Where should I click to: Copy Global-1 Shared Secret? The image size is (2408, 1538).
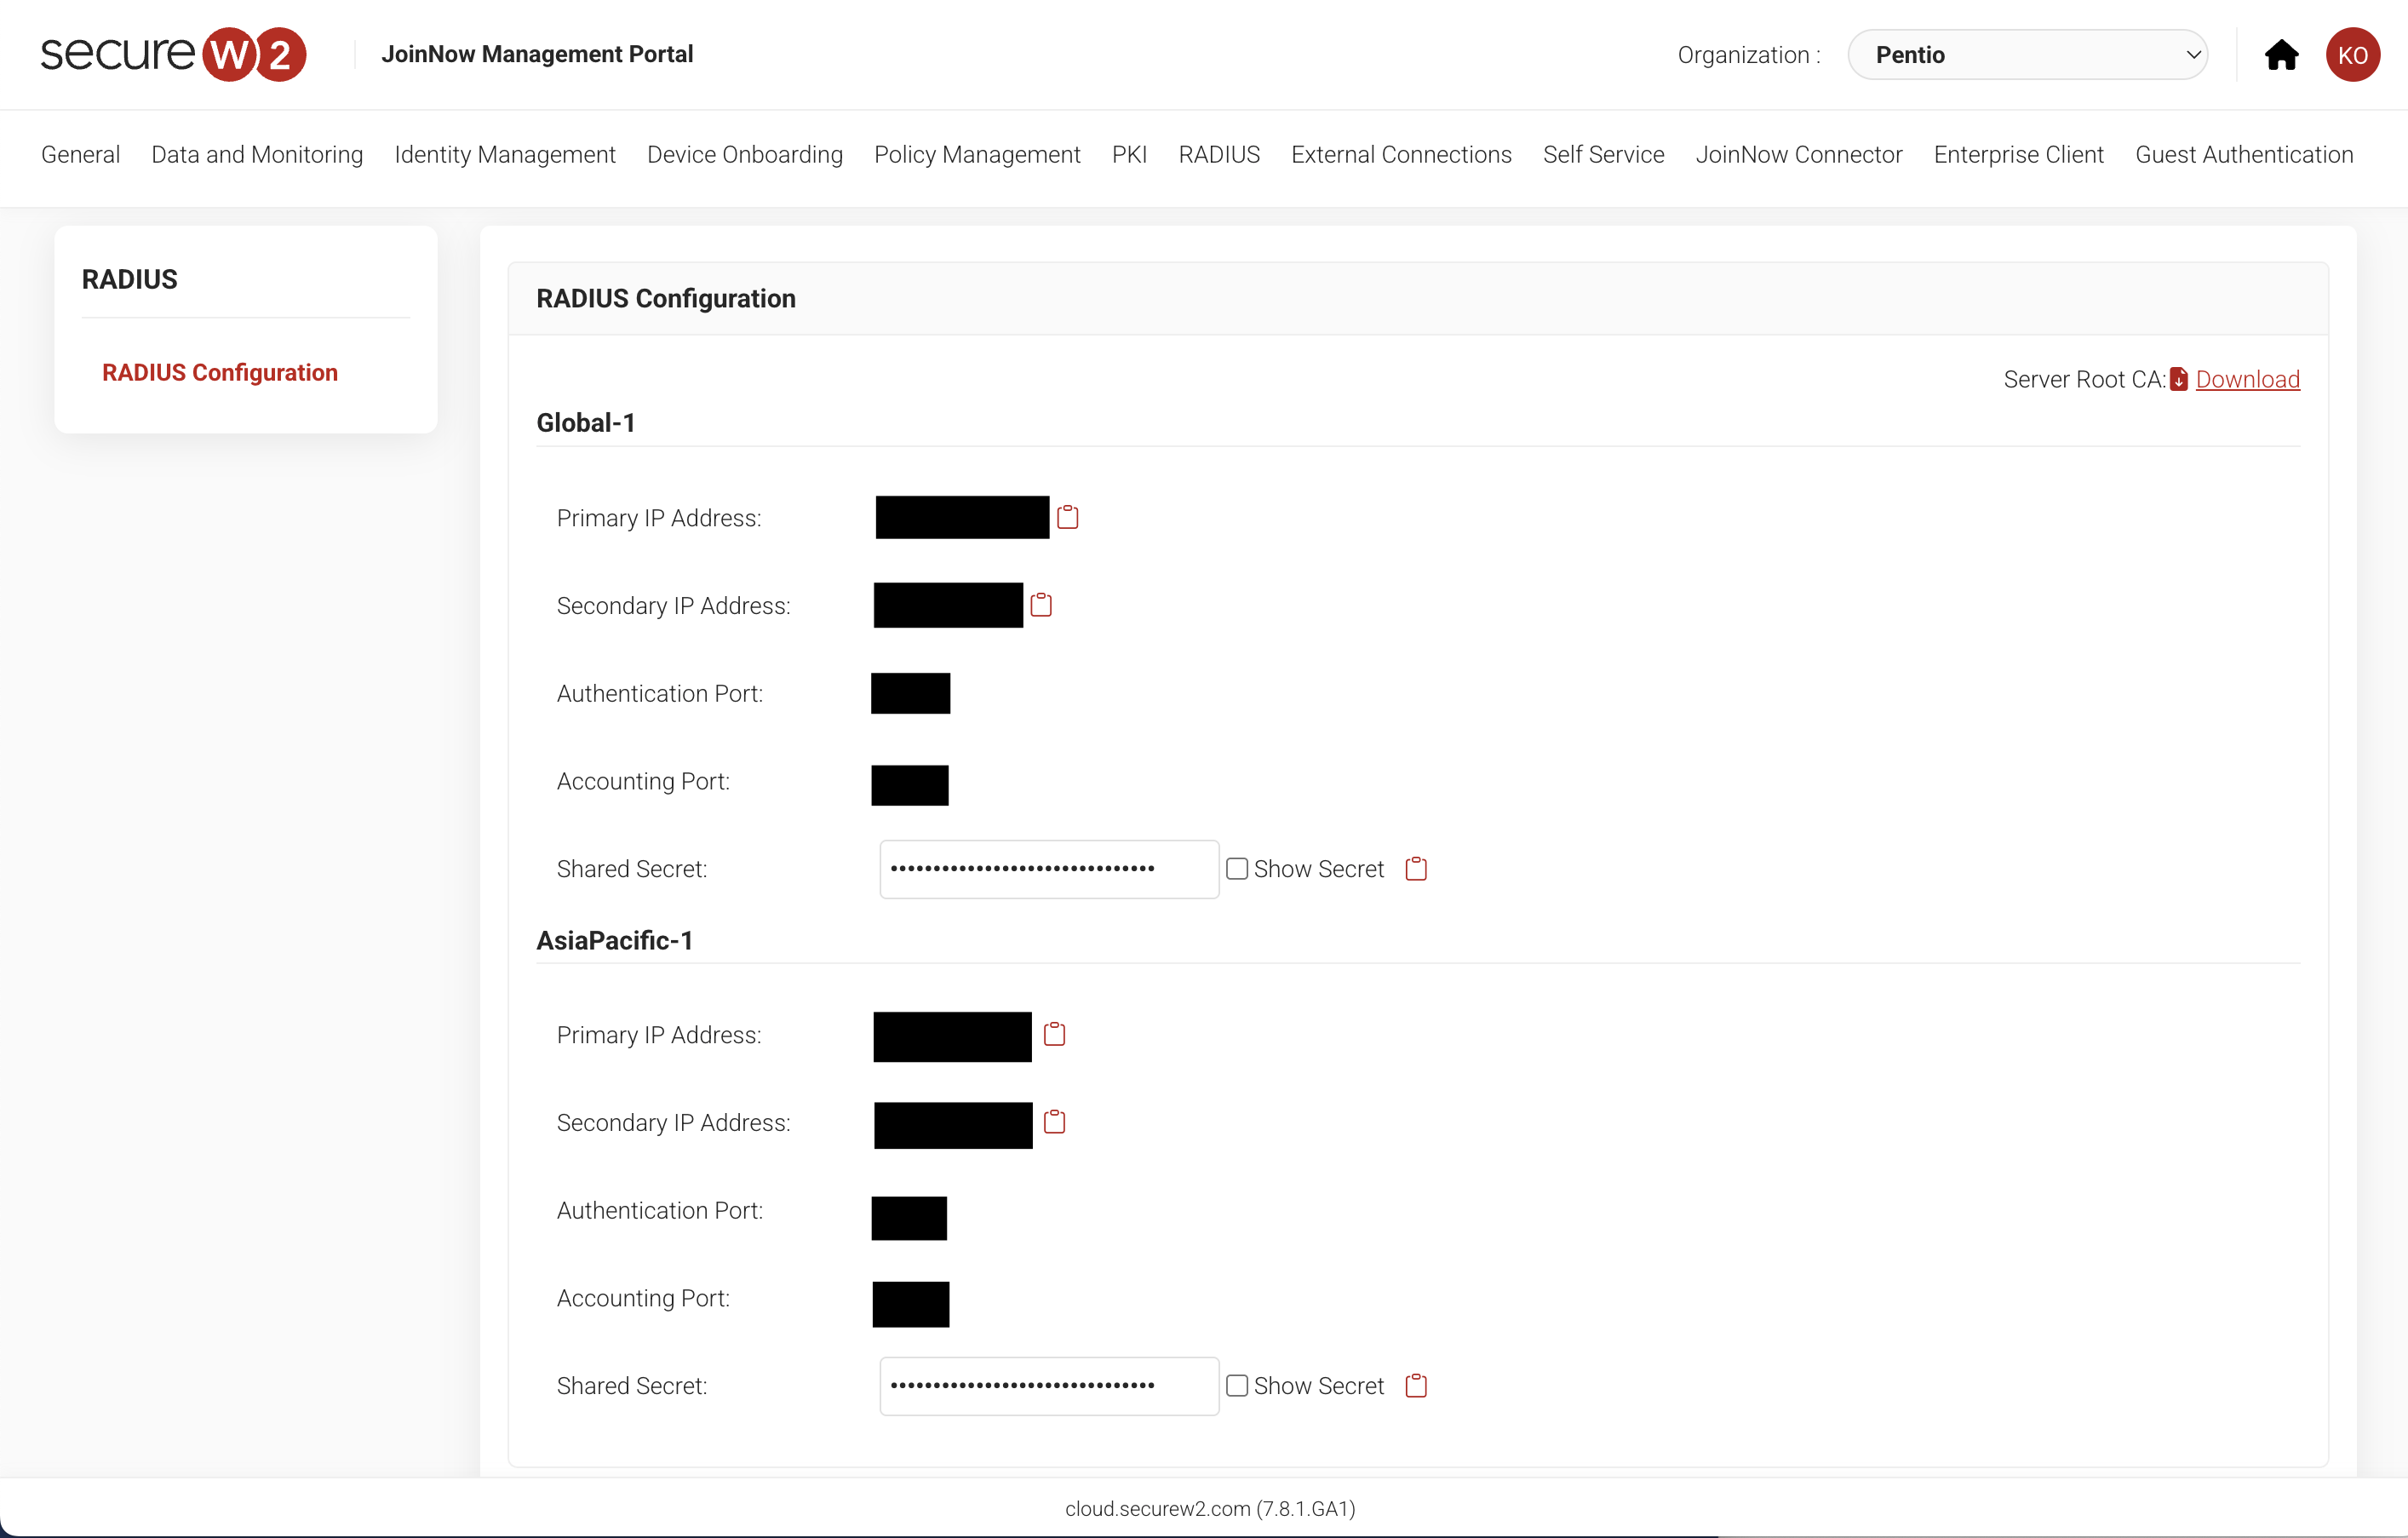(x=1416, y=869)
